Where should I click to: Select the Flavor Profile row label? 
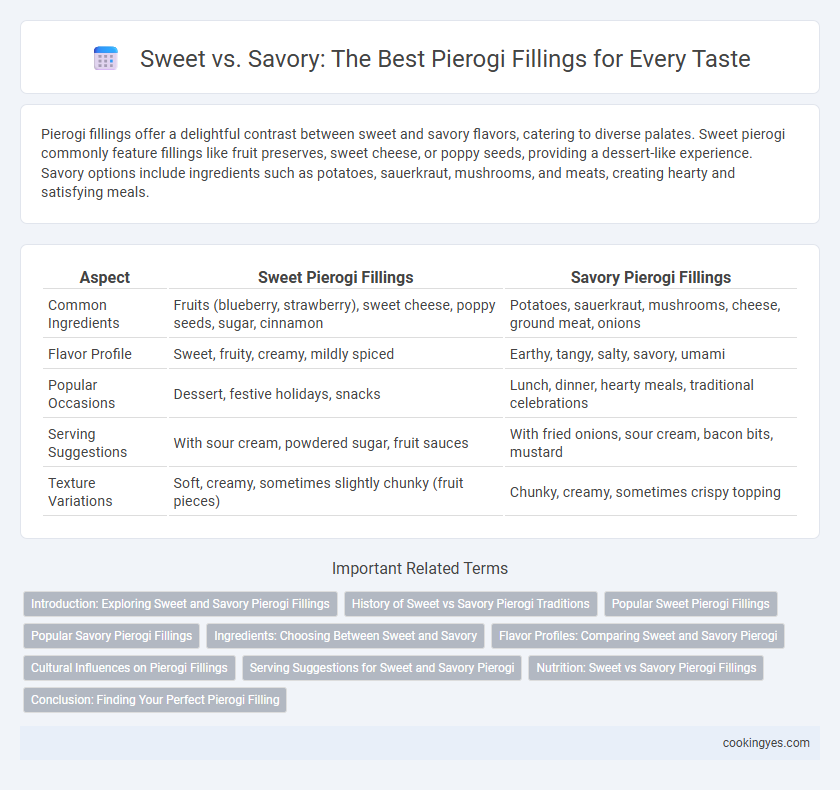tap(90, 354)
